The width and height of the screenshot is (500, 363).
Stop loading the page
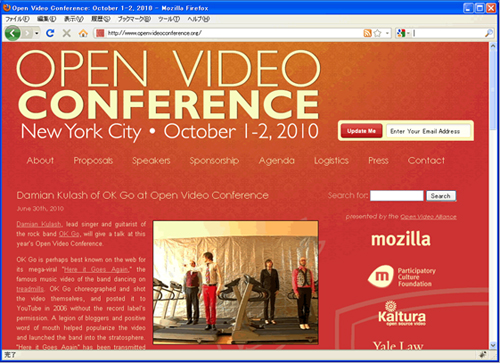click(67, 33)
